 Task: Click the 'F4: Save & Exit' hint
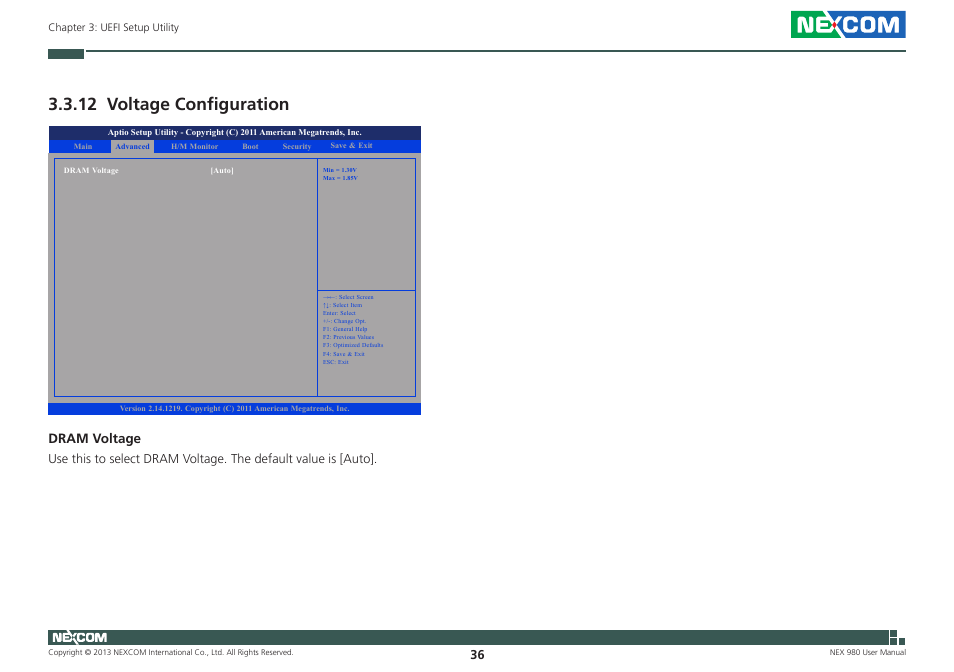pyautogui.click(x=344, y=354)
